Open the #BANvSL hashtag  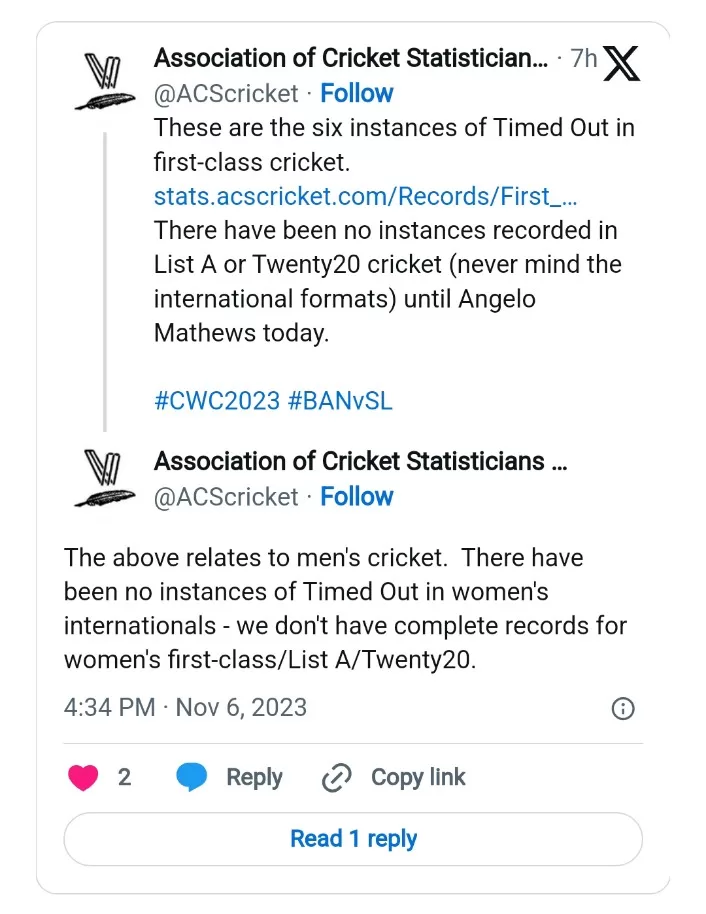(340, 401)
